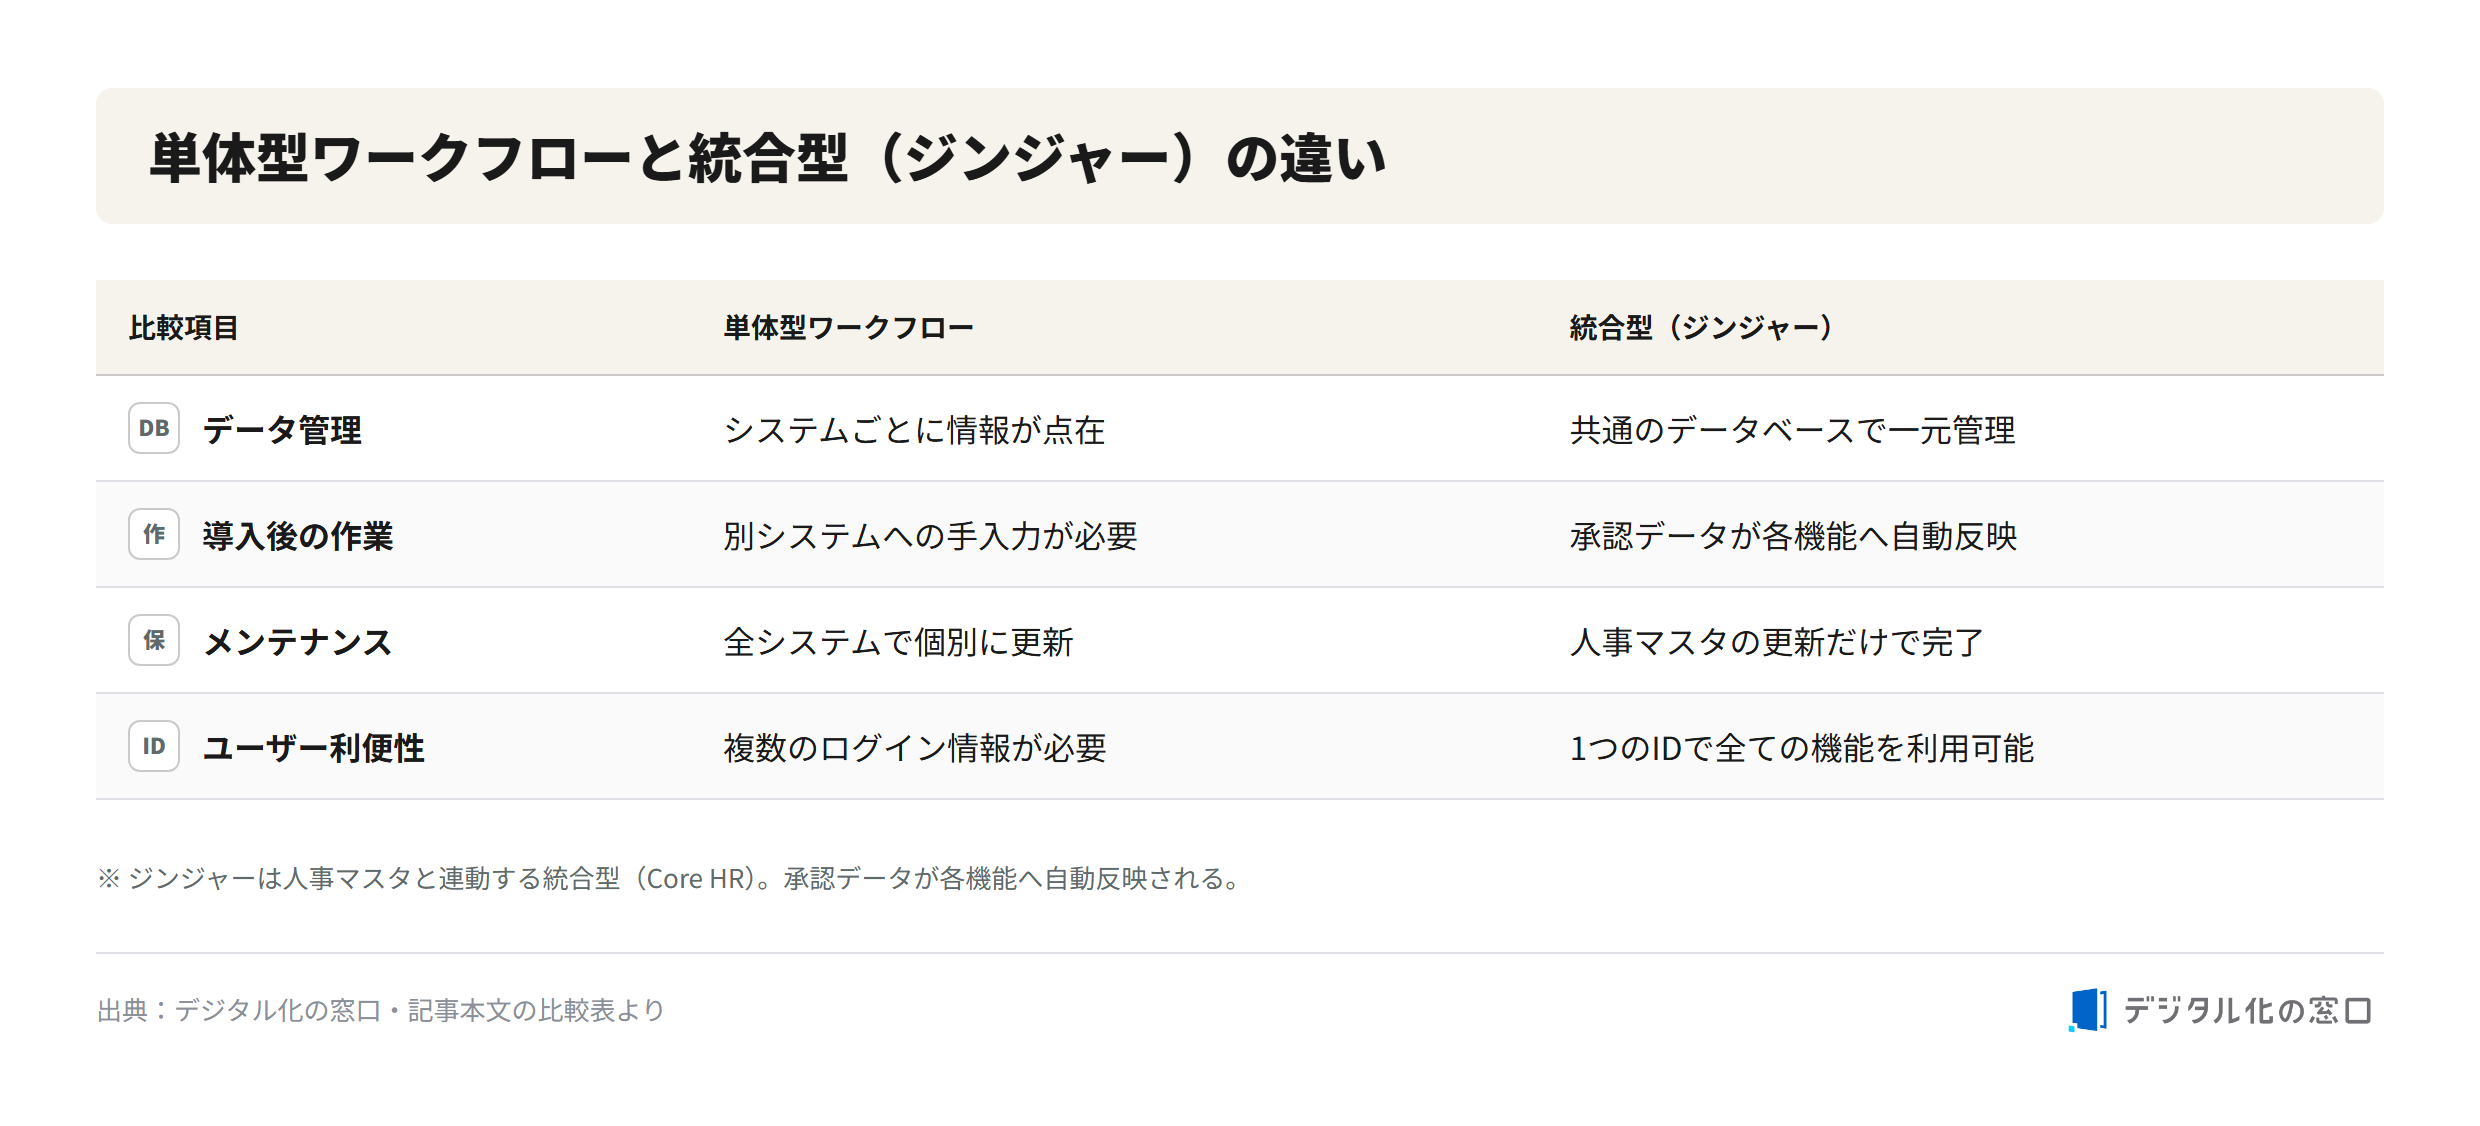Select the 導入後の作業 row label
Viewport: 2480px width, 1126px height.
pyautogui.click(x=298, y=536)
